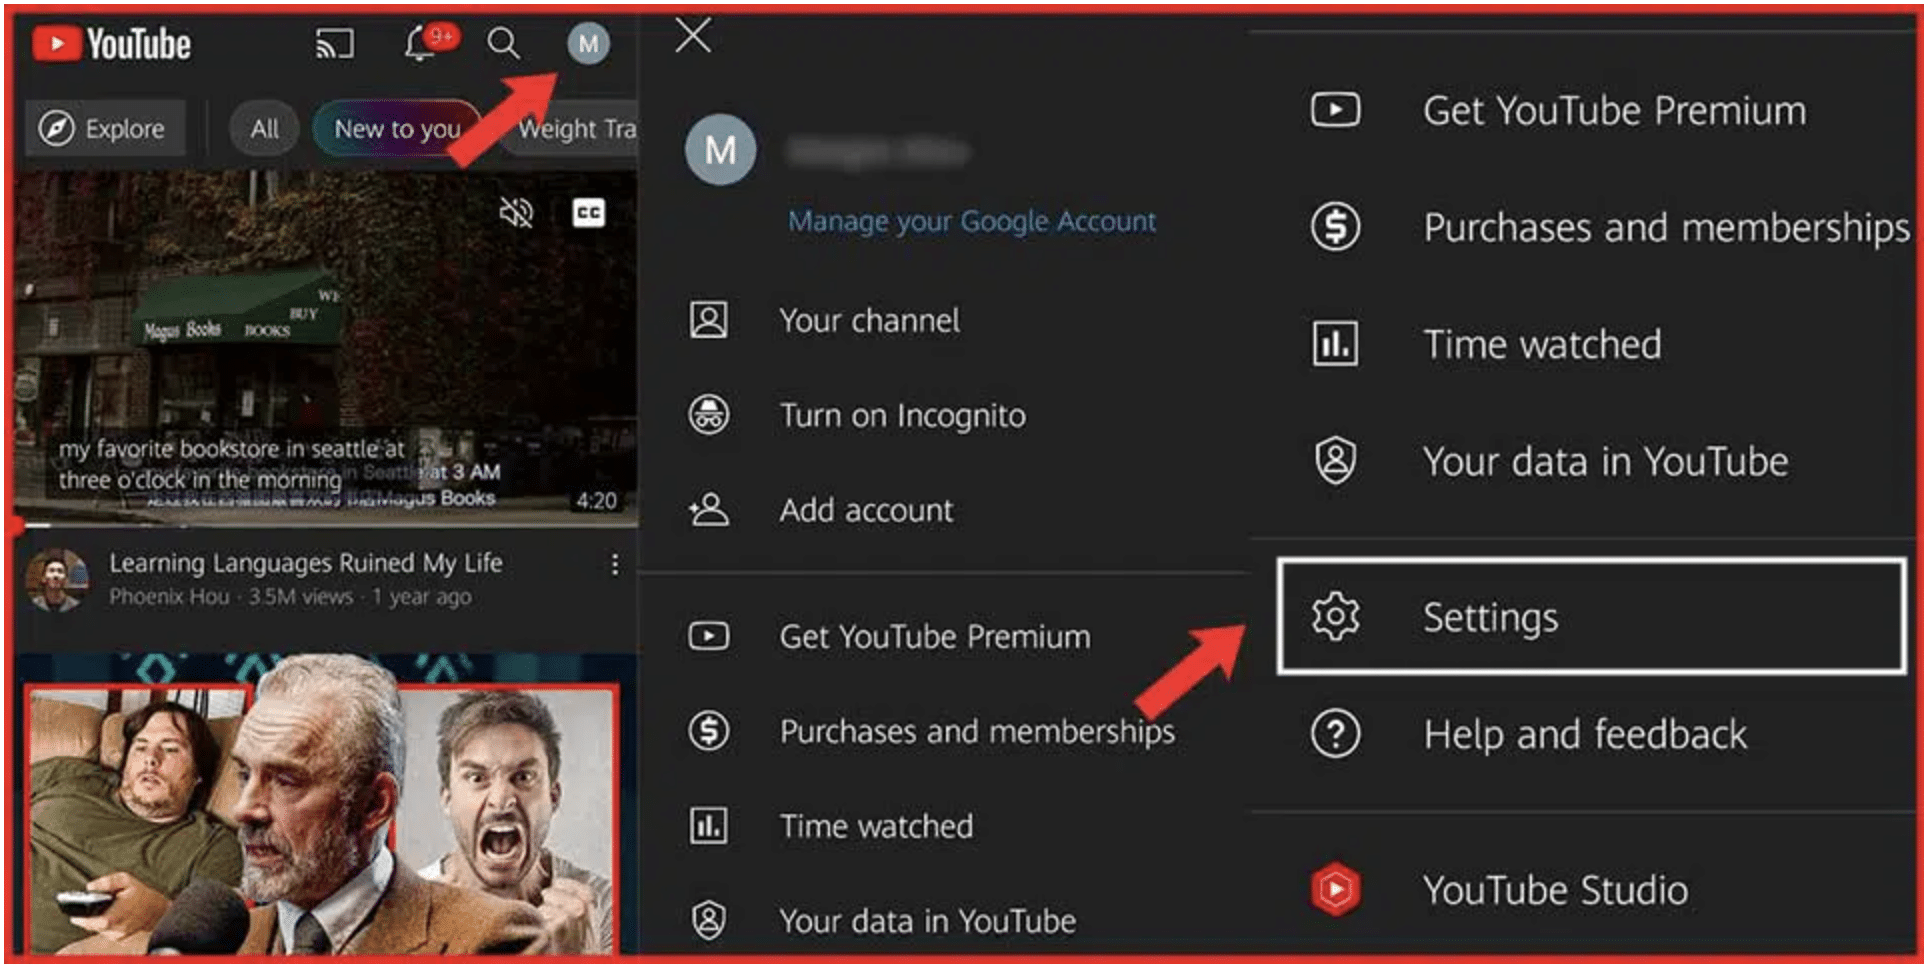The height and width of the screenshot is (966, 1926).
Task: Open Learning Languages Ruined My Life title
Action: coord(305,563)
